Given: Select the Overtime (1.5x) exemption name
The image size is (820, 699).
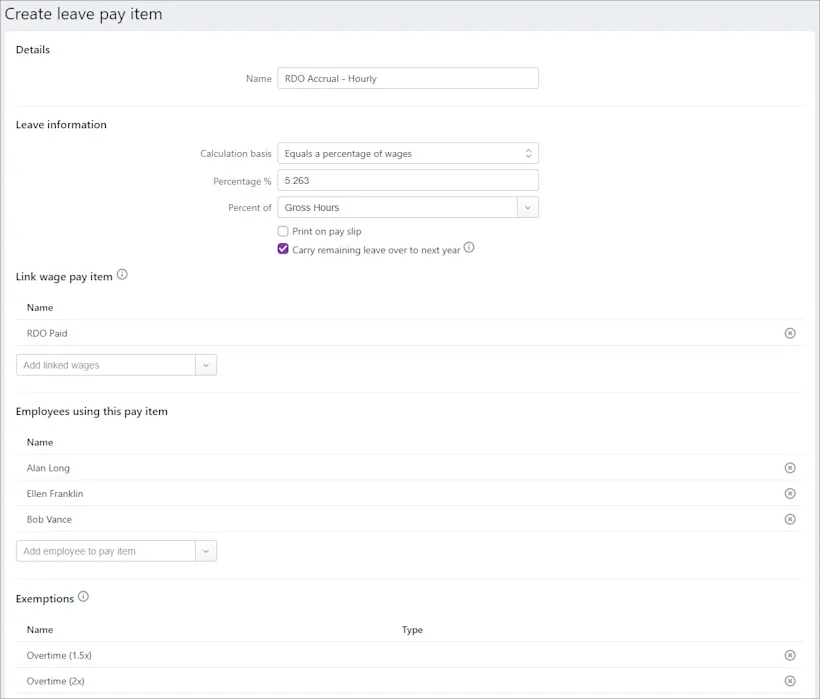Looking at the screenshot, I should pyautogui.click(x=59, y=655).
